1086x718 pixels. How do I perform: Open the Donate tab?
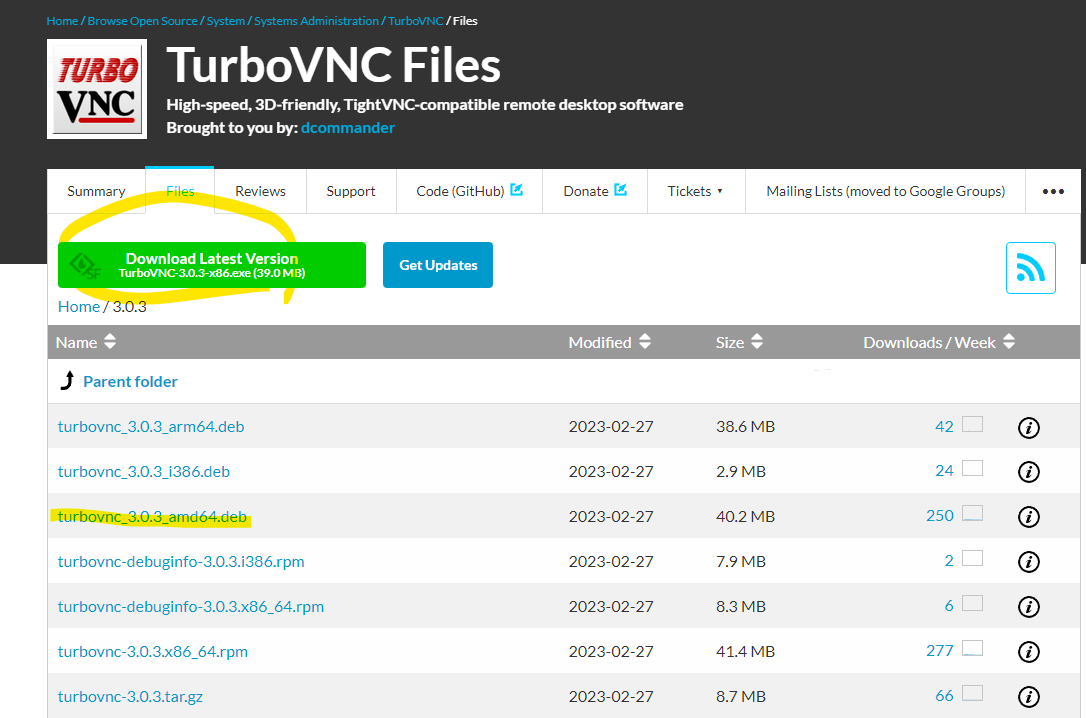point(595,192)
